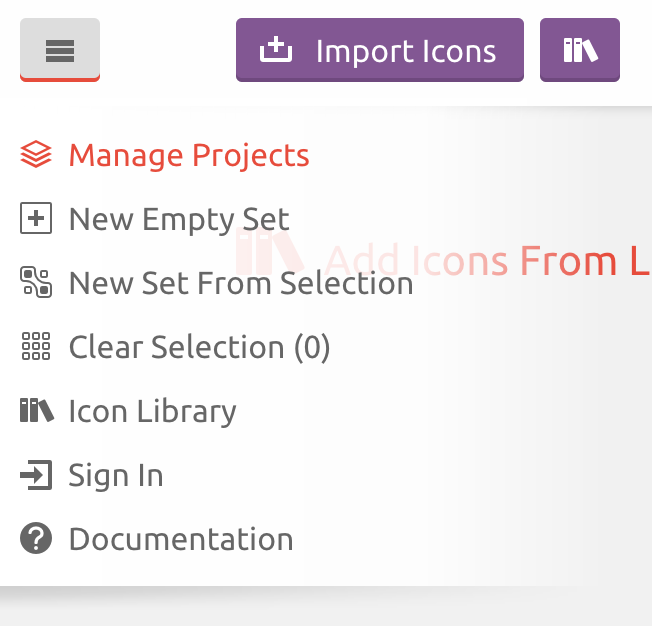652x626 pixels.
Task: Open the Documentation link
Action: click(157, 539)
